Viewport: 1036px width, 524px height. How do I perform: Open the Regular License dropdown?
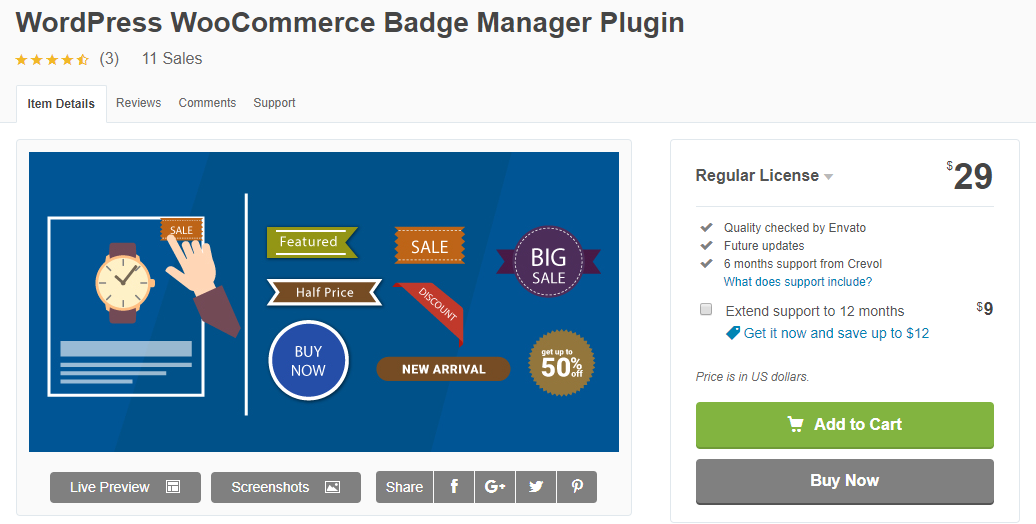[764, 176]
